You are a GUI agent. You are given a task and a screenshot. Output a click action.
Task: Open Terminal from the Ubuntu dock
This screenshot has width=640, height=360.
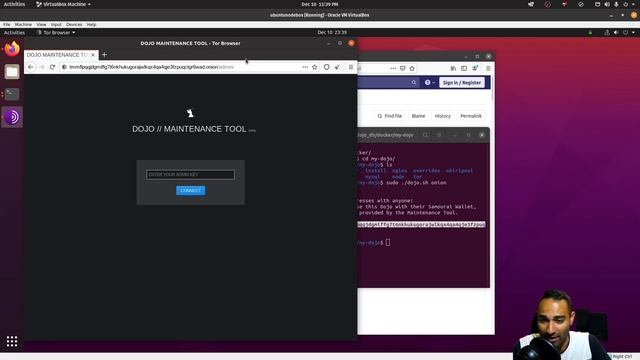click(12, 94)
